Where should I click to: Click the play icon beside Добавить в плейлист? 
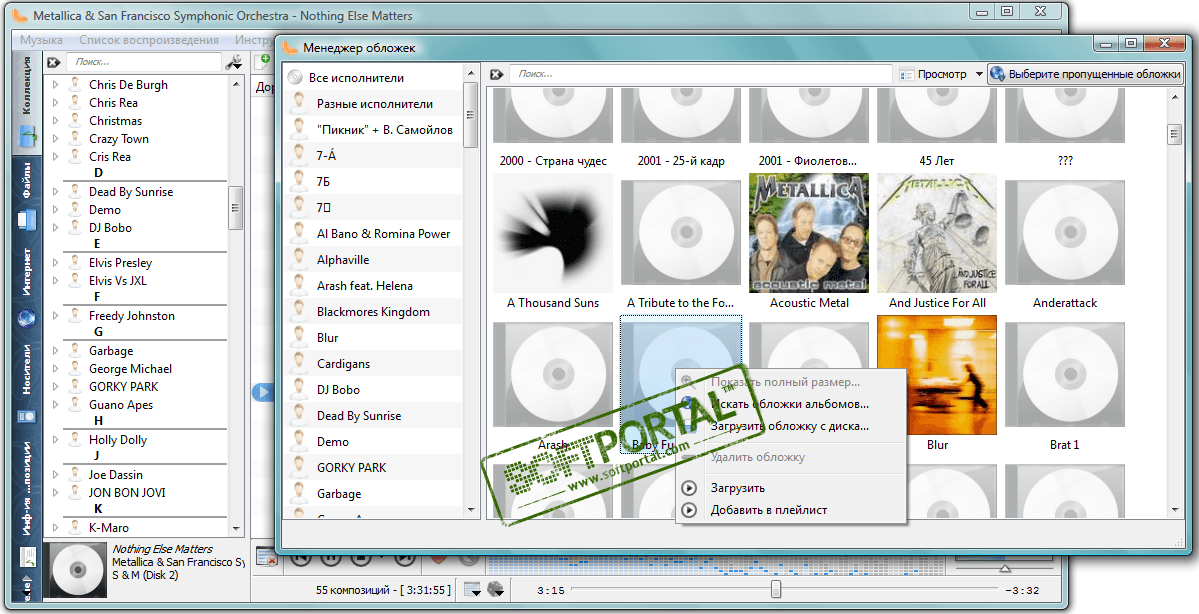[x=689, y=510]
